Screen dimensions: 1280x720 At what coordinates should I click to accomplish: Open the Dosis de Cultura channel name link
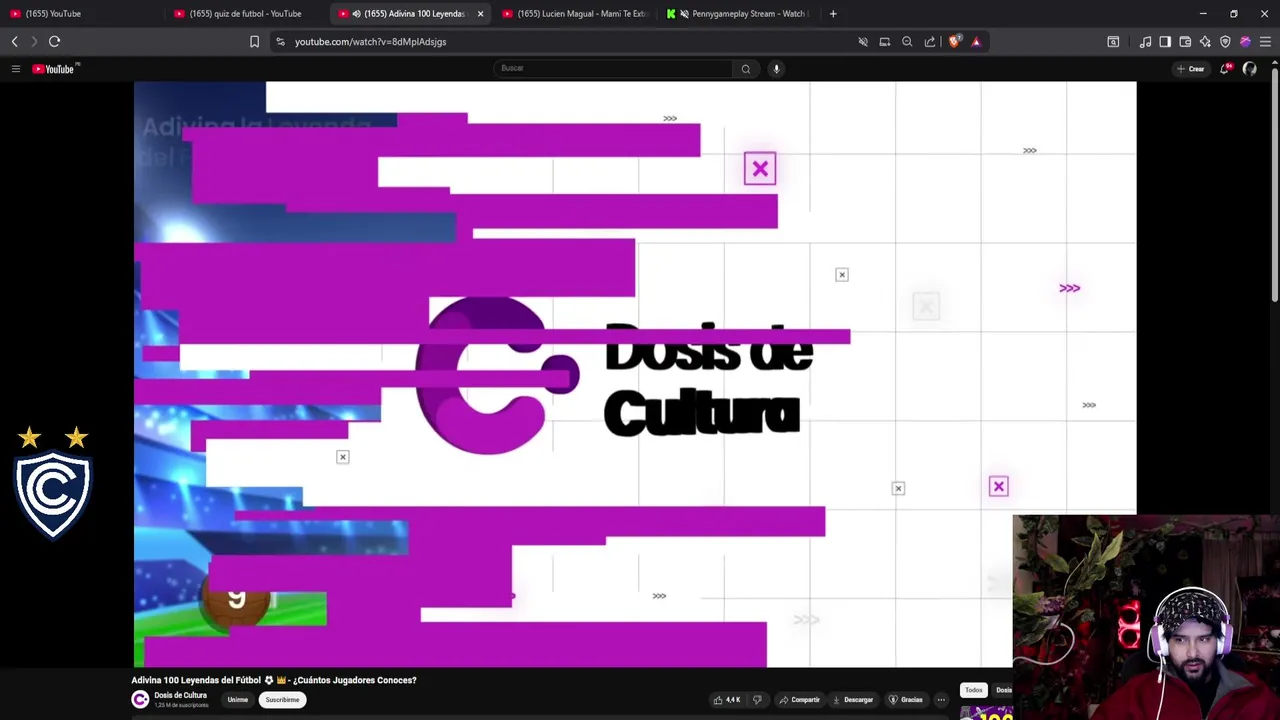point(180,695)
